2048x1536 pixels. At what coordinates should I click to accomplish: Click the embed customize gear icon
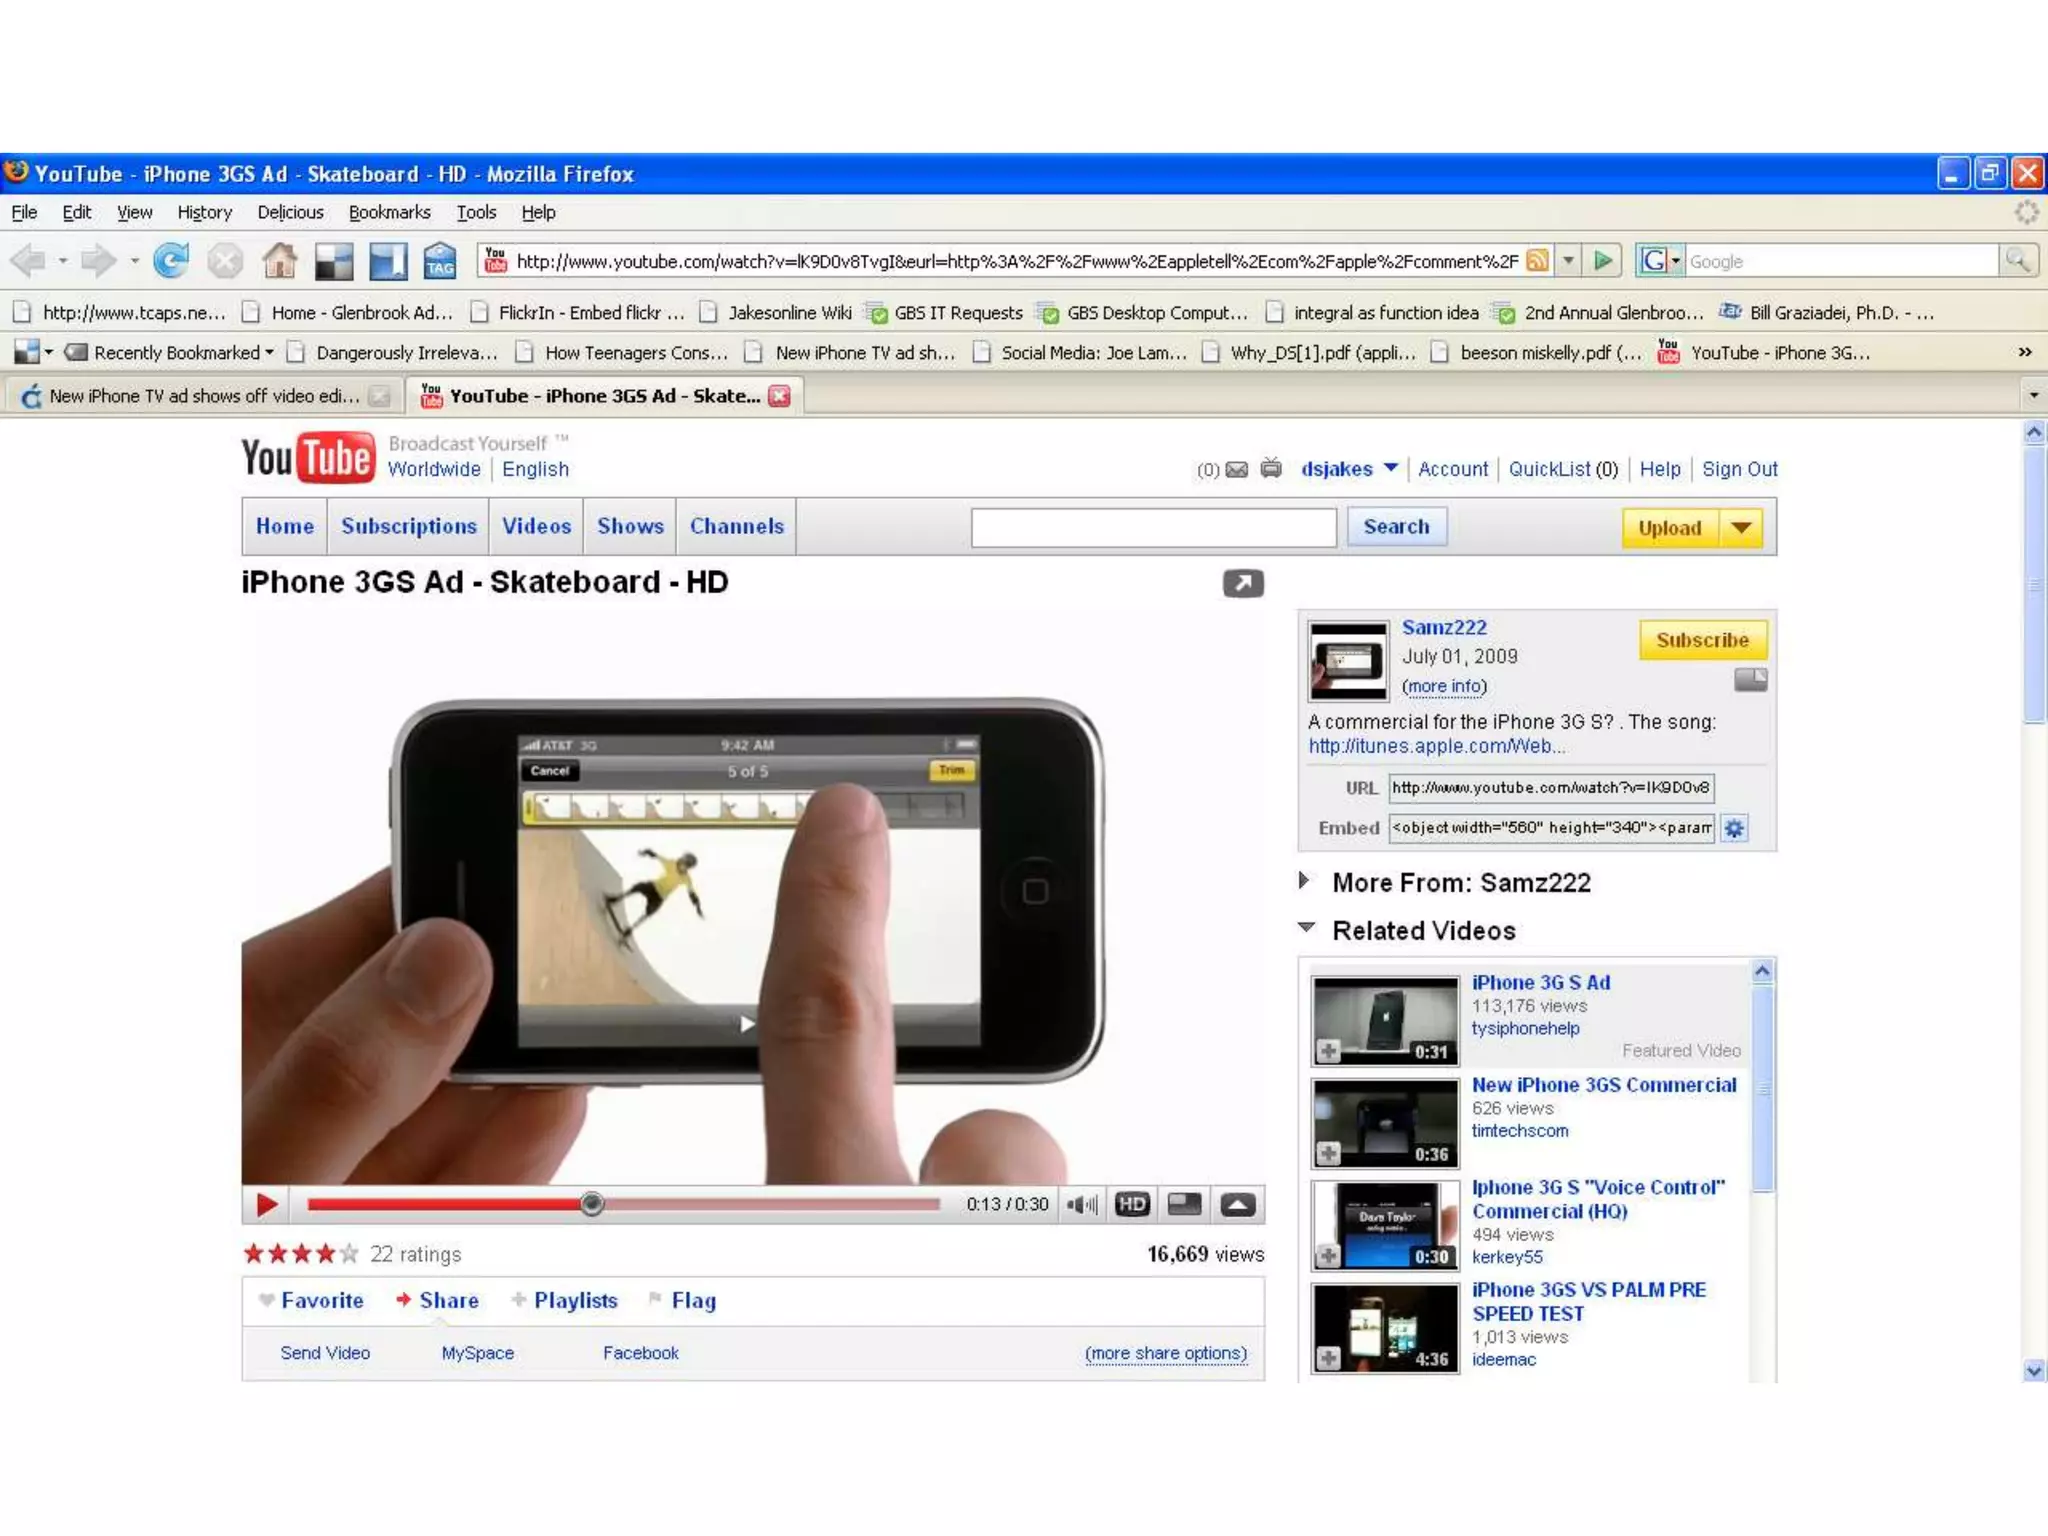pos(1734,828)
